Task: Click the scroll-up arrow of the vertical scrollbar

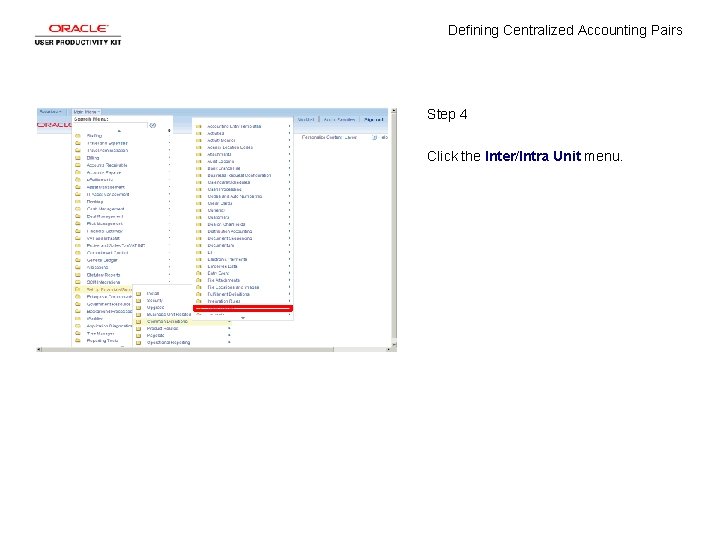Action: coord(394,111)
